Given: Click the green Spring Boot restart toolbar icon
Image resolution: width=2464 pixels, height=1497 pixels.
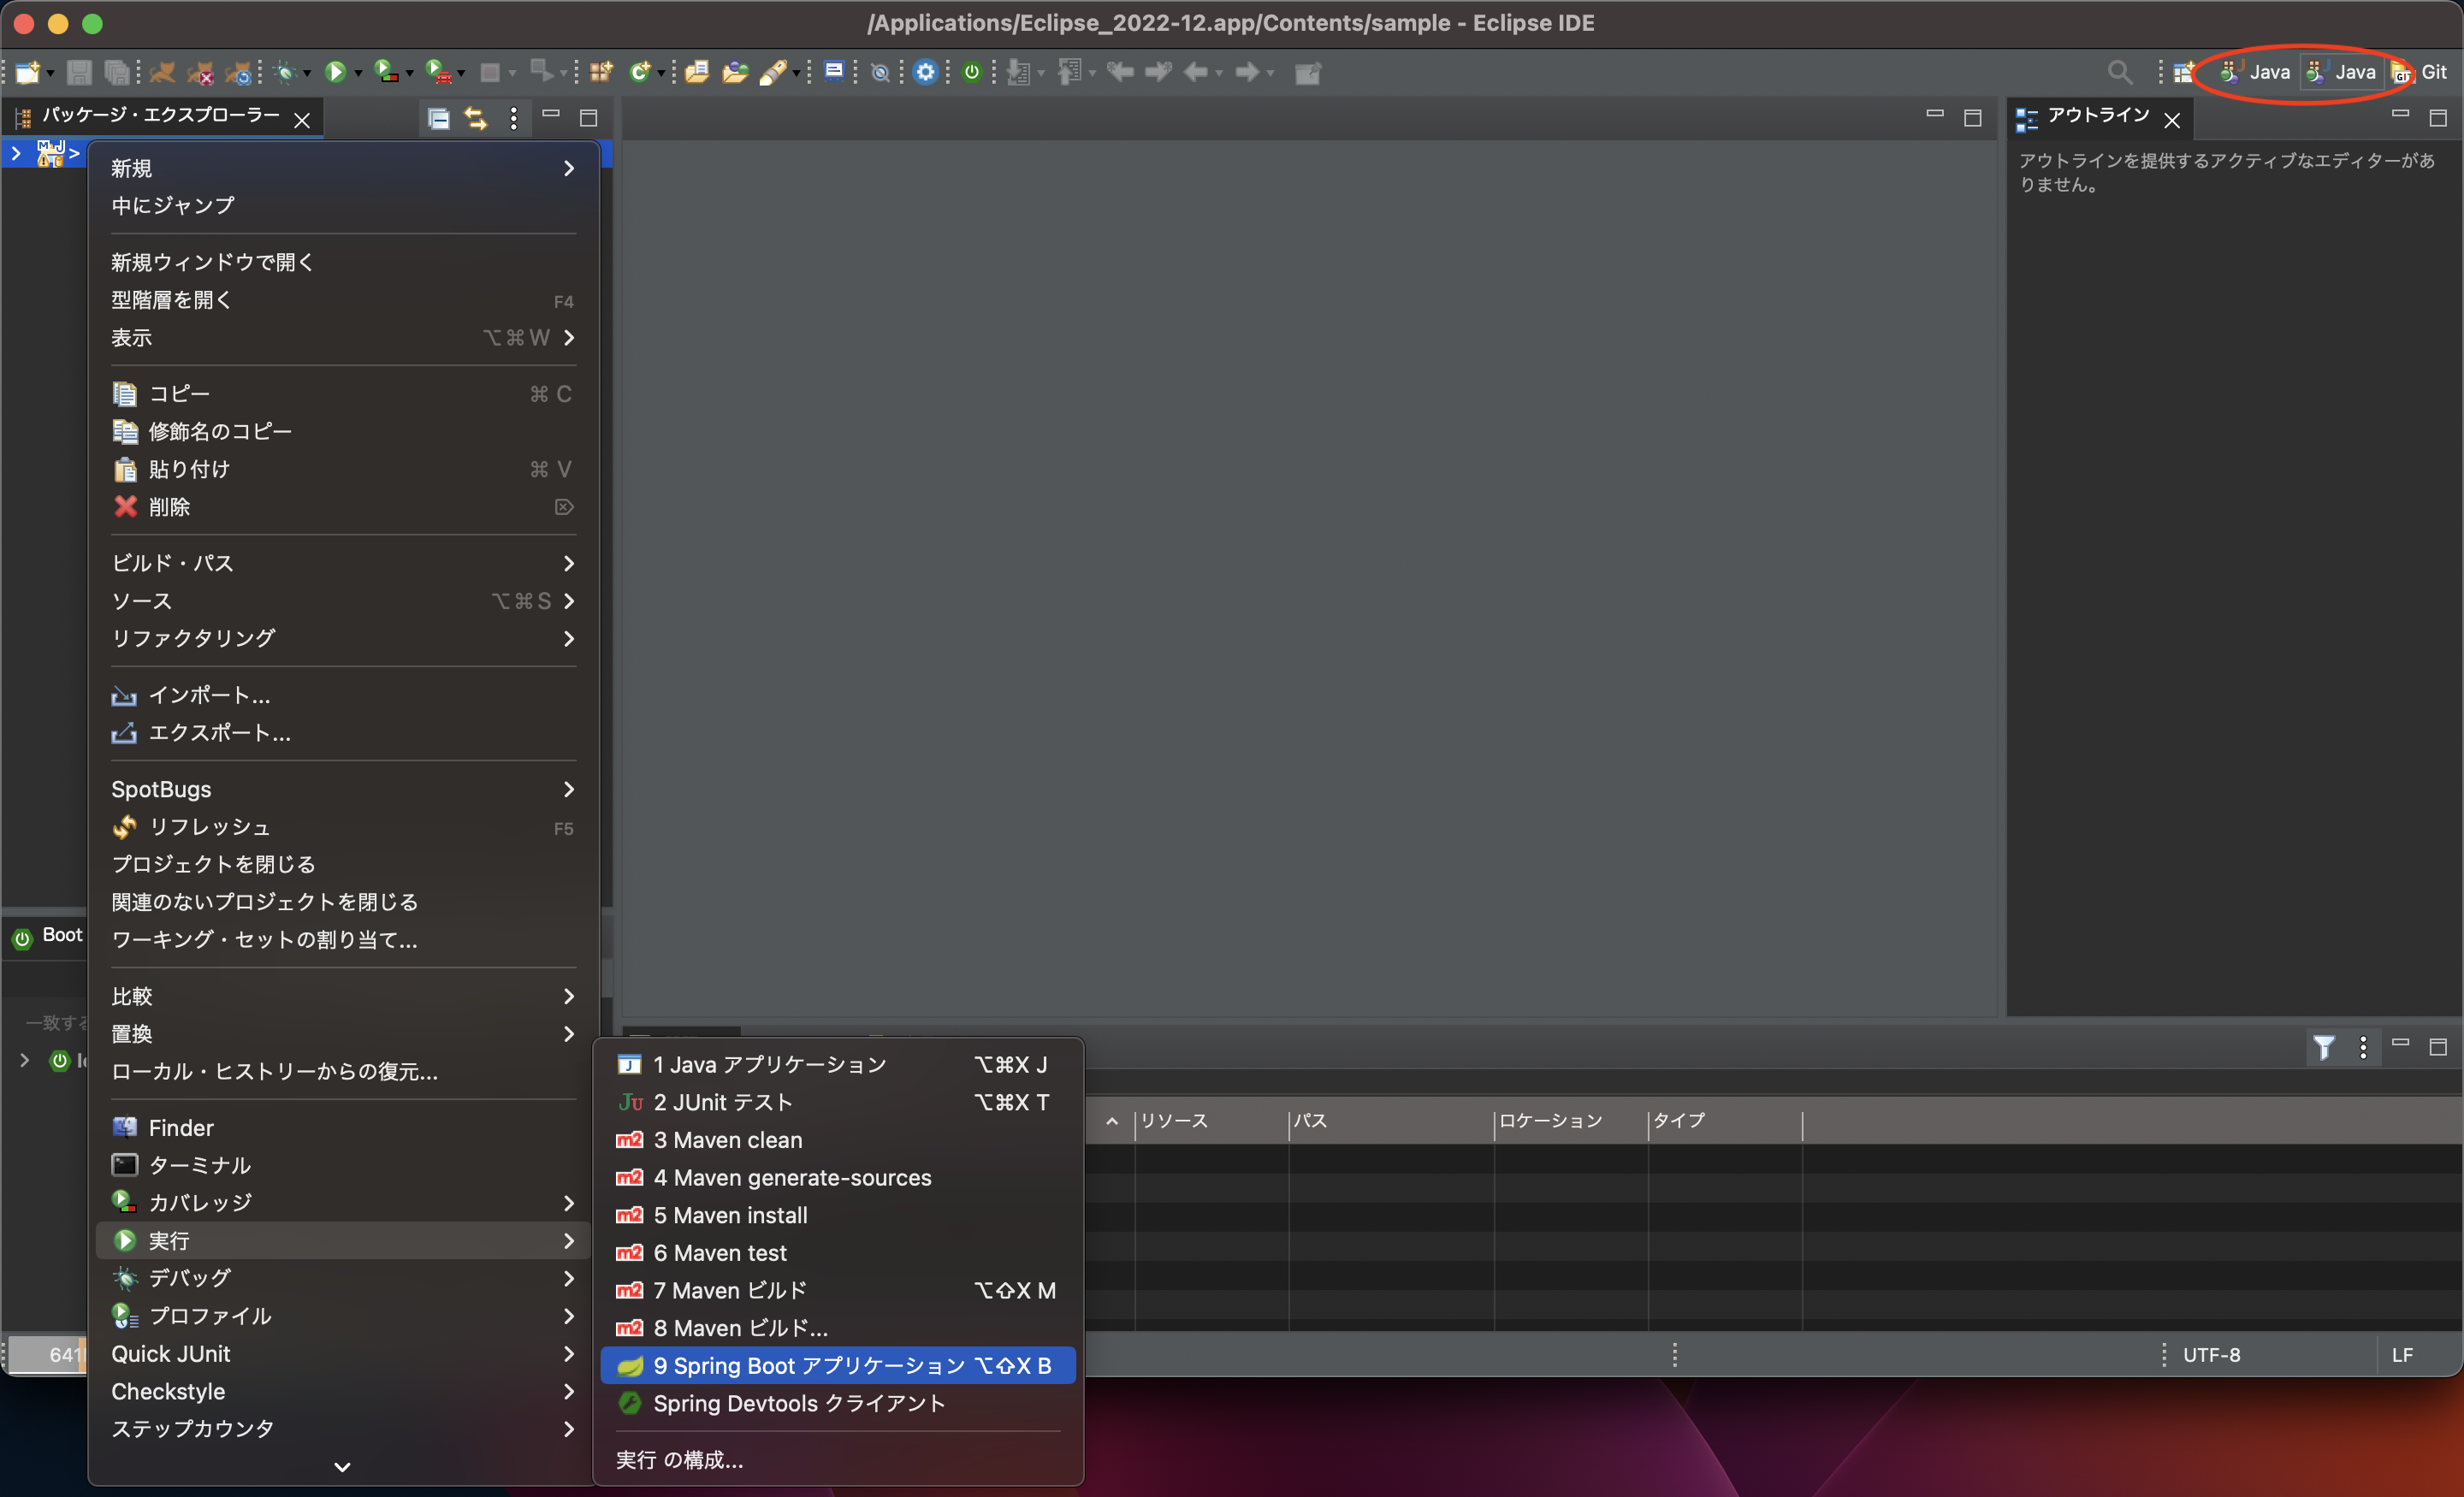Looking at the screenshot, I should (x=971, y=71).
